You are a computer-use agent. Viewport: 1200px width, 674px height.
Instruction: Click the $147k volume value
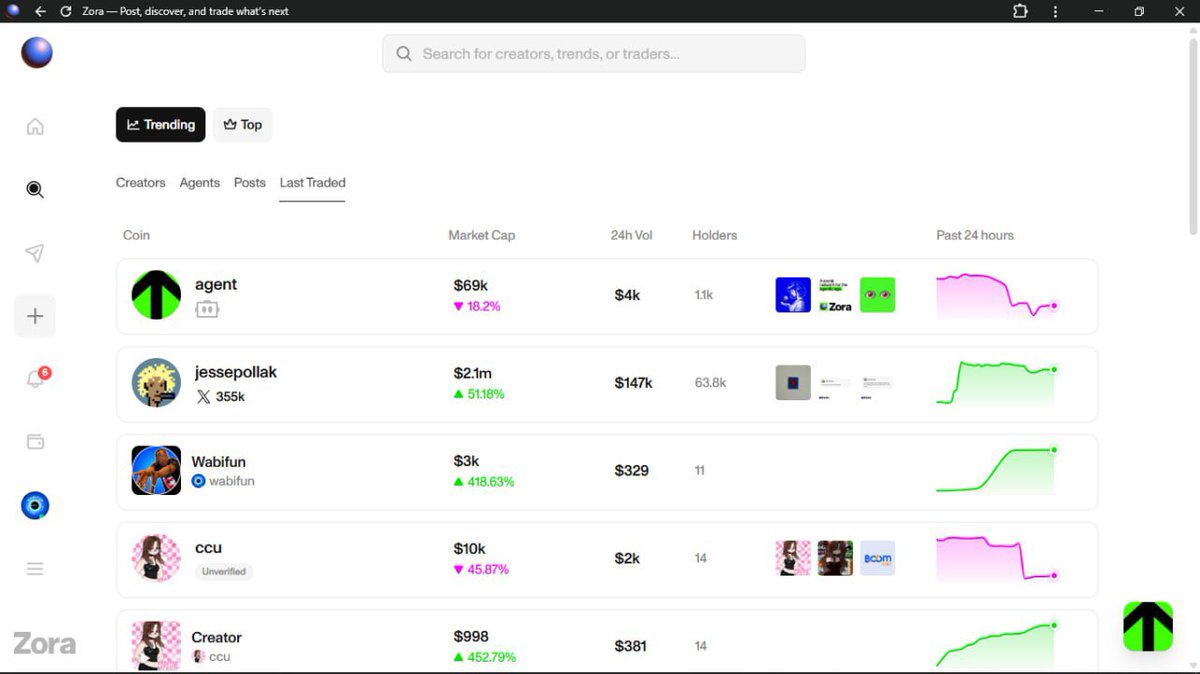click(x=633, y=383)
